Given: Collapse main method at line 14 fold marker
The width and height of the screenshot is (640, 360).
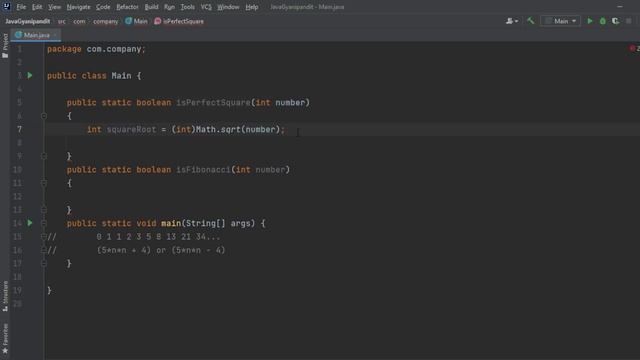Looking at the screenshot, I should tap(44, 223).
